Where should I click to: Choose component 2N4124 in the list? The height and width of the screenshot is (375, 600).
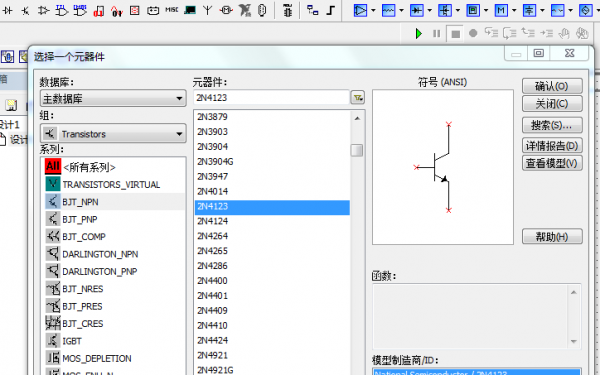[272, 221]
